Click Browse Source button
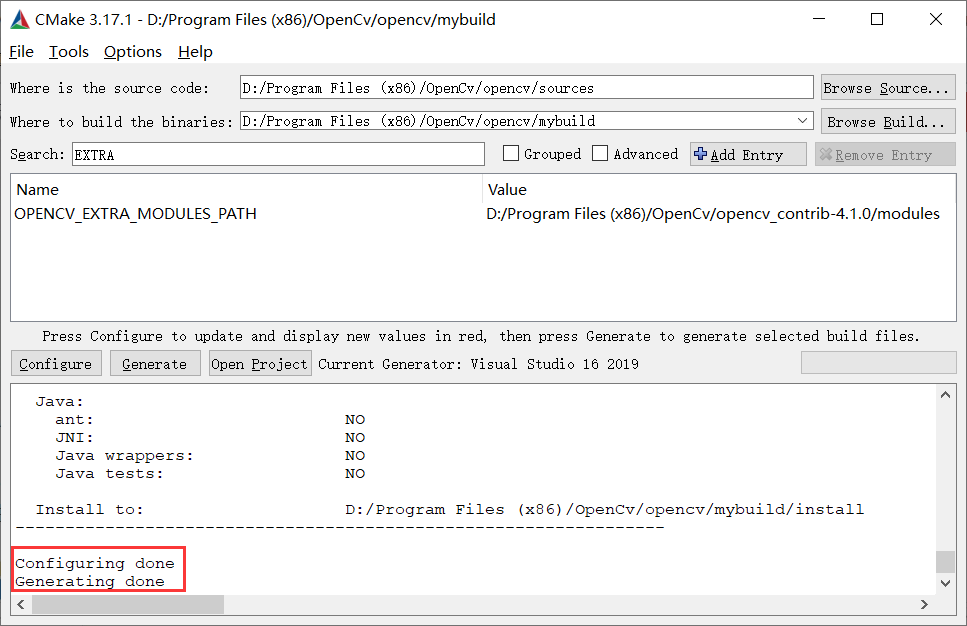The image size is (967, 626). point(887,87)
